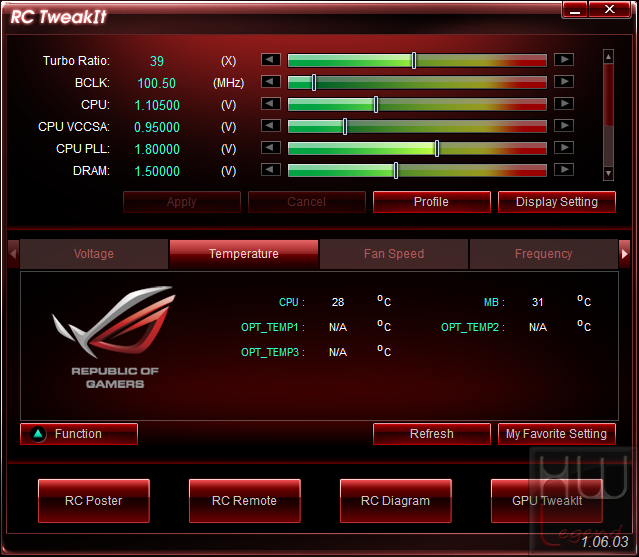
Task: Lower CPU voltage with left arrow
Action: [271, 103]
